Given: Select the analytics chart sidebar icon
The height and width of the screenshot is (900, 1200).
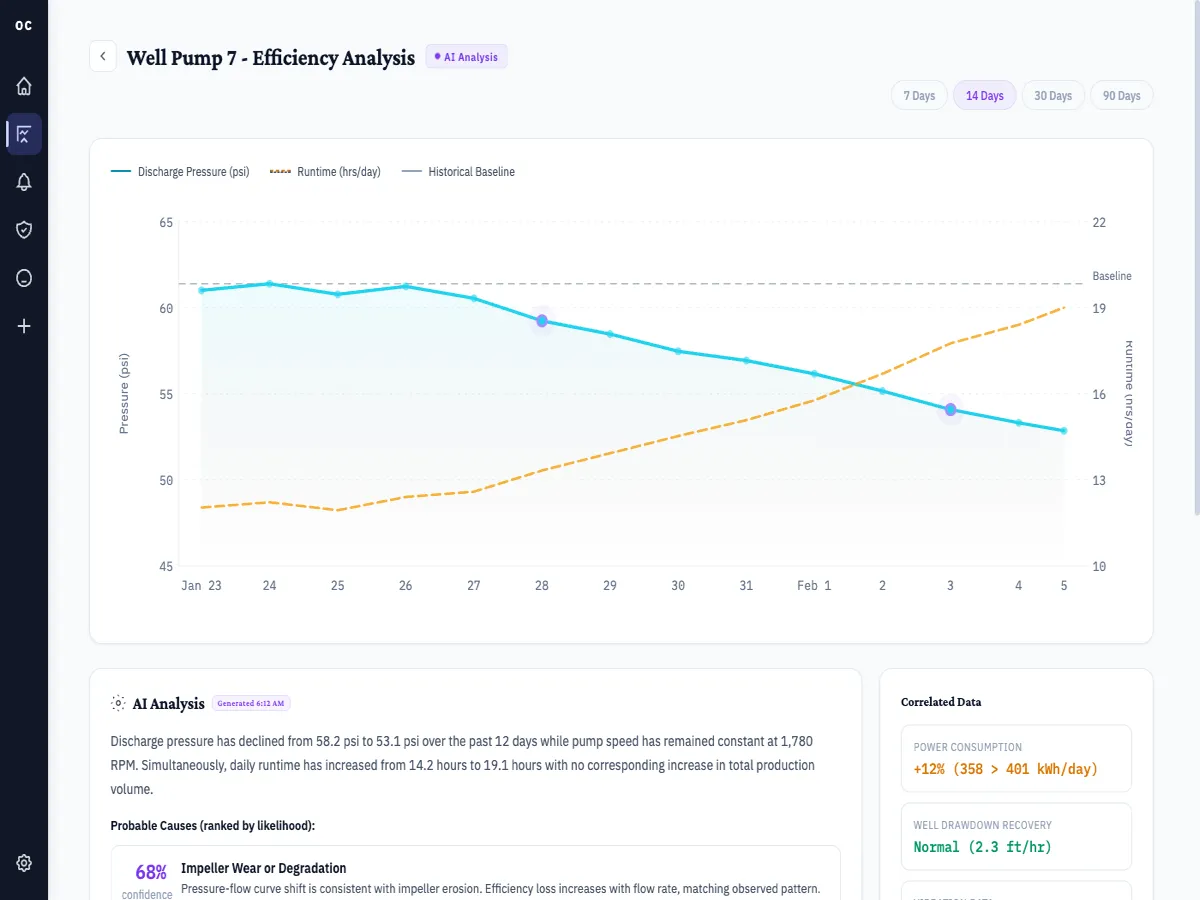Looking at the screenshot, I should tap(24, 134).
